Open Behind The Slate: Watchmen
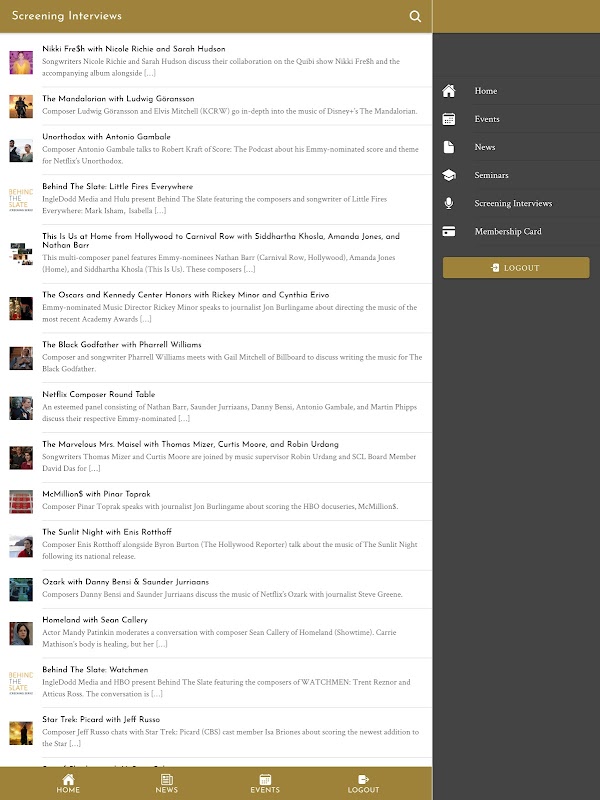 click(216, 682)
